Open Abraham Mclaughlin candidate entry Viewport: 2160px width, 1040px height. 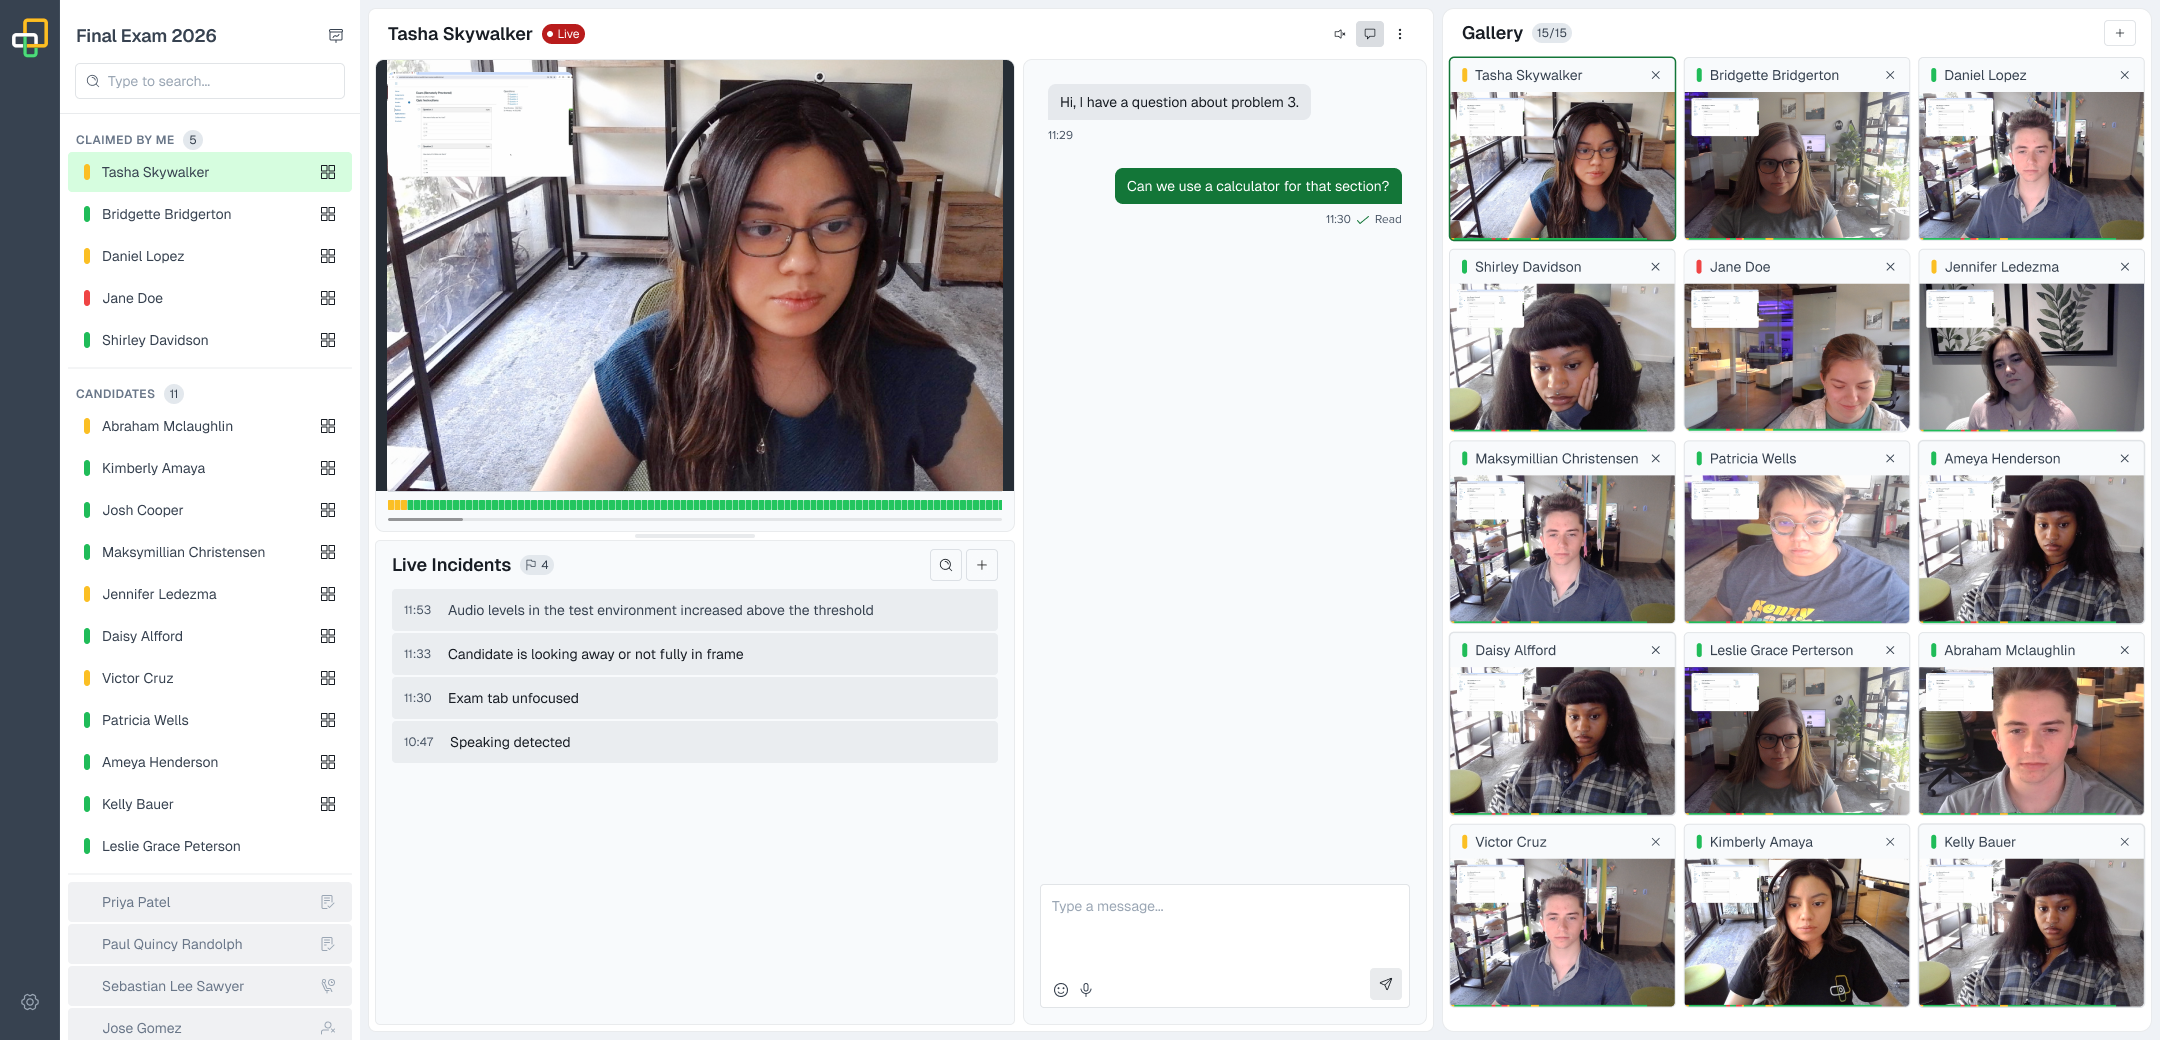pos(210,426)
